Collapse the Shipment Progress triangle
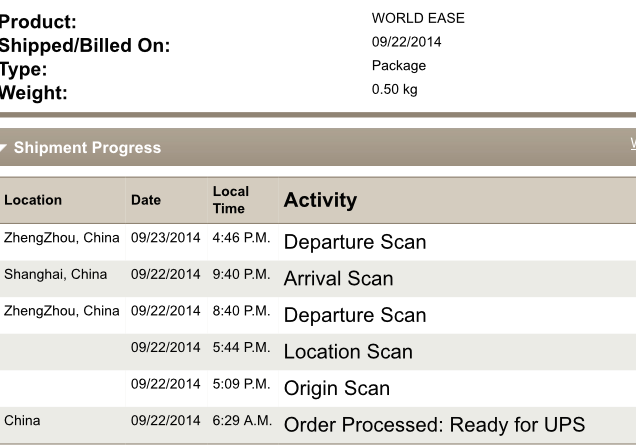 (3, 148)
